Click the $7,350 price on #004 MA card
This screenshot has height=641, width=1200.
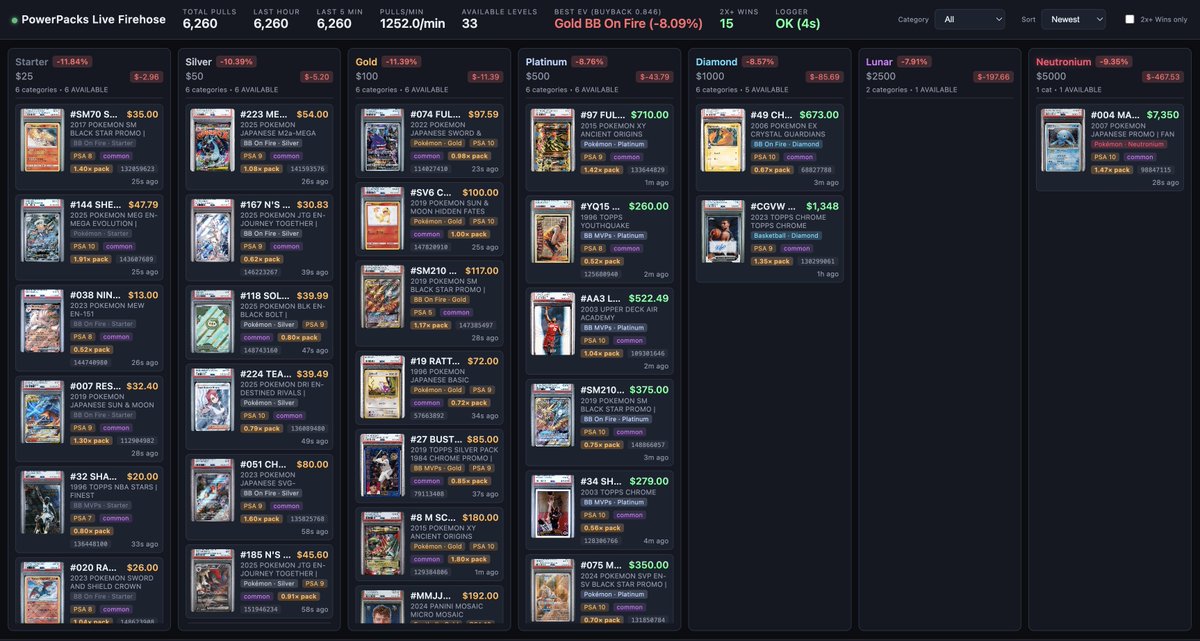point(1163,115)
